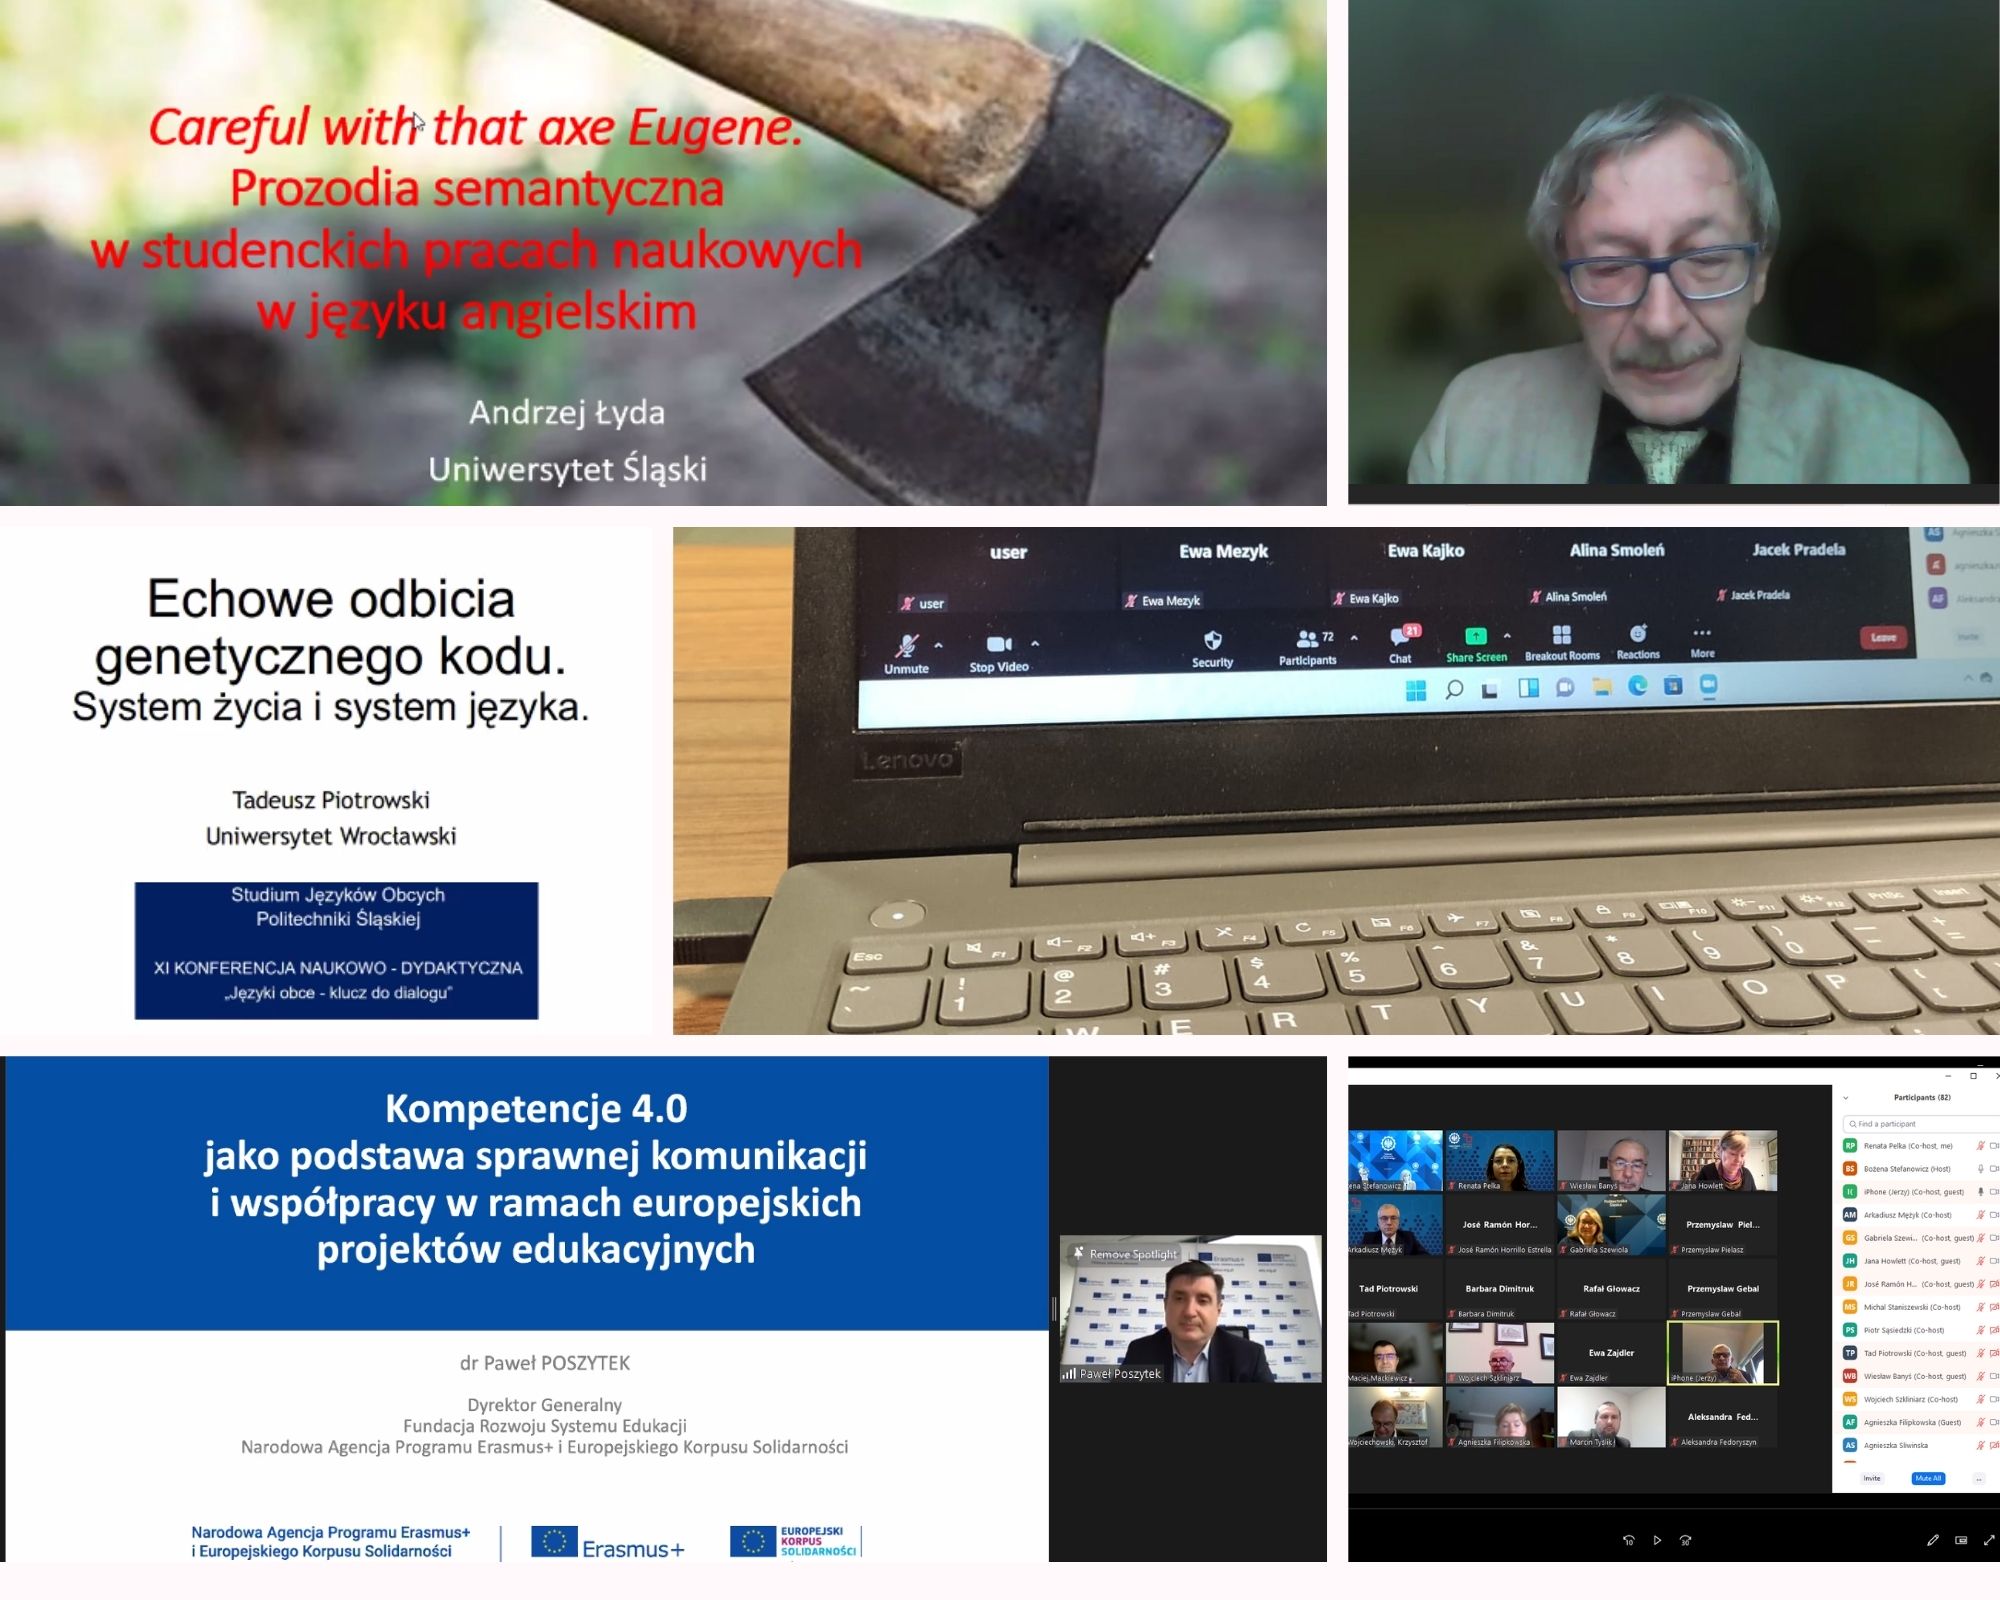
Task: Open more options beside Mute All
Action: coord(1978,1478)
